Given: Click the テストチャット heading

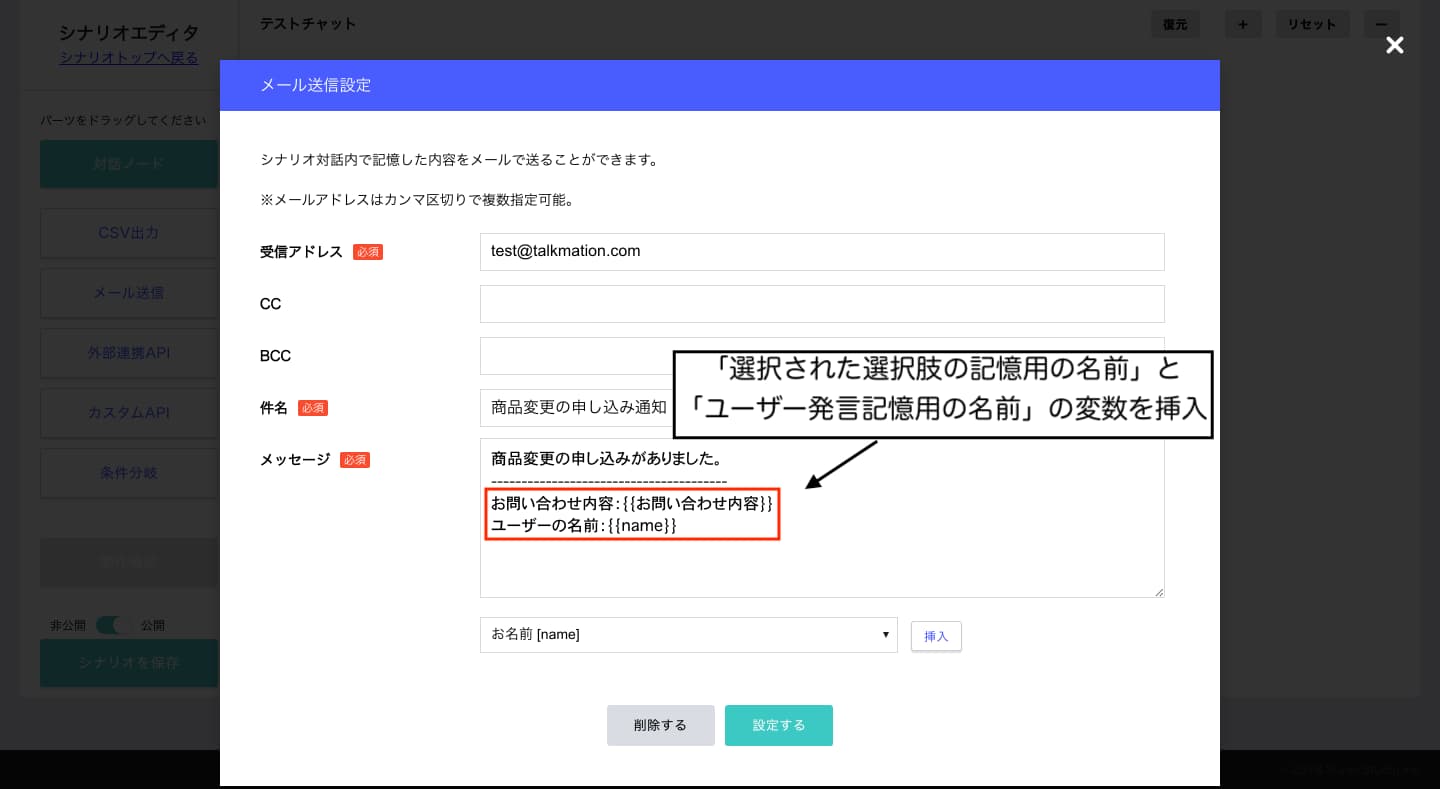Looking at the screenshot, I should coord(307,23).
